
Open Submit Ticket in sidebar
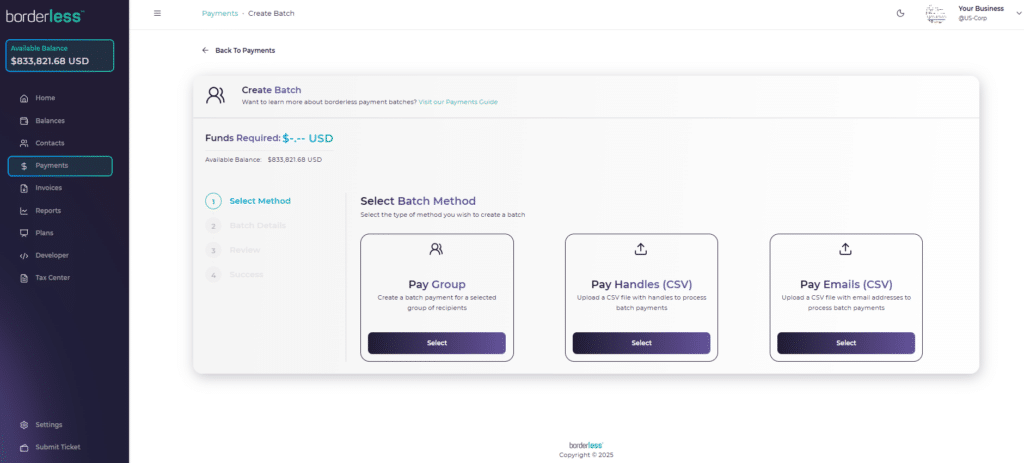pos(57,447)
